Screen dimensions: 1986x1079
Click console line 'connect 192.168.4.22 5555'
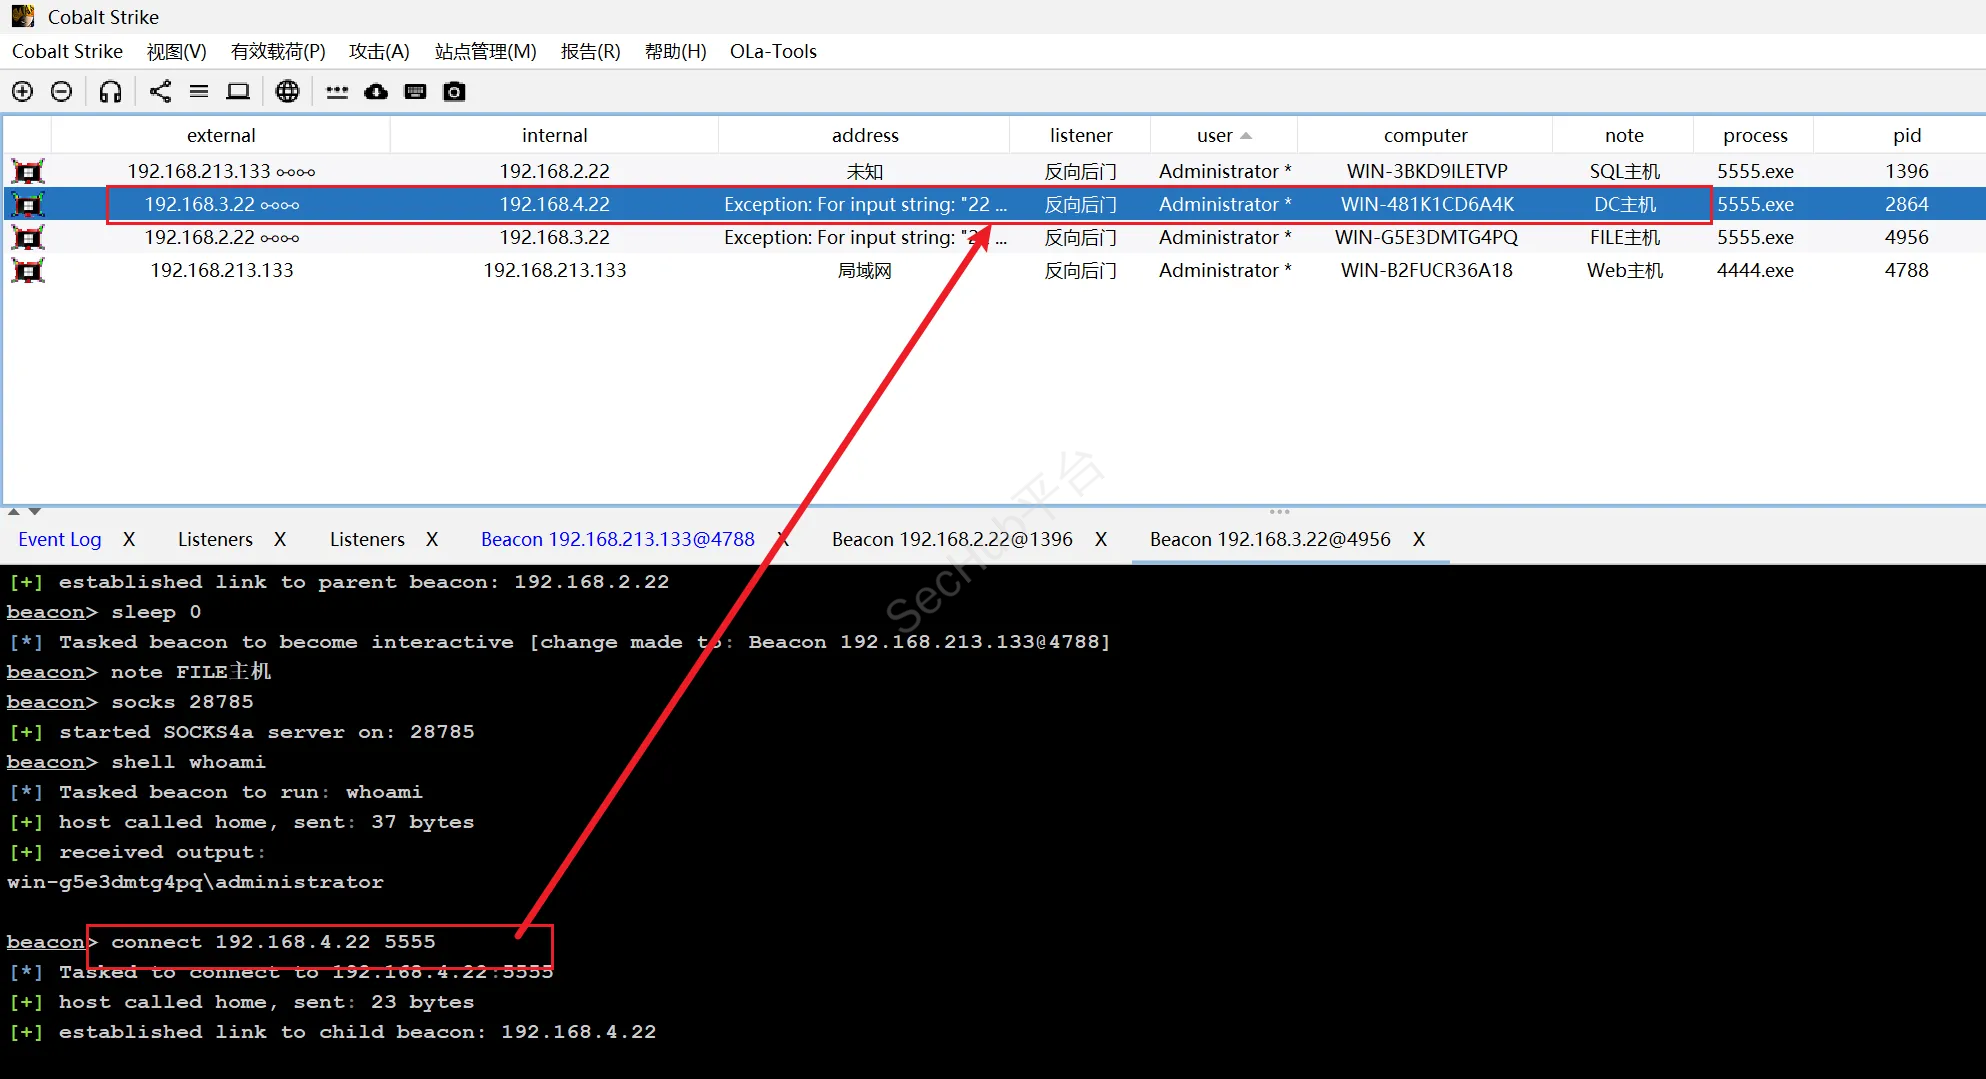click(273, 941)
